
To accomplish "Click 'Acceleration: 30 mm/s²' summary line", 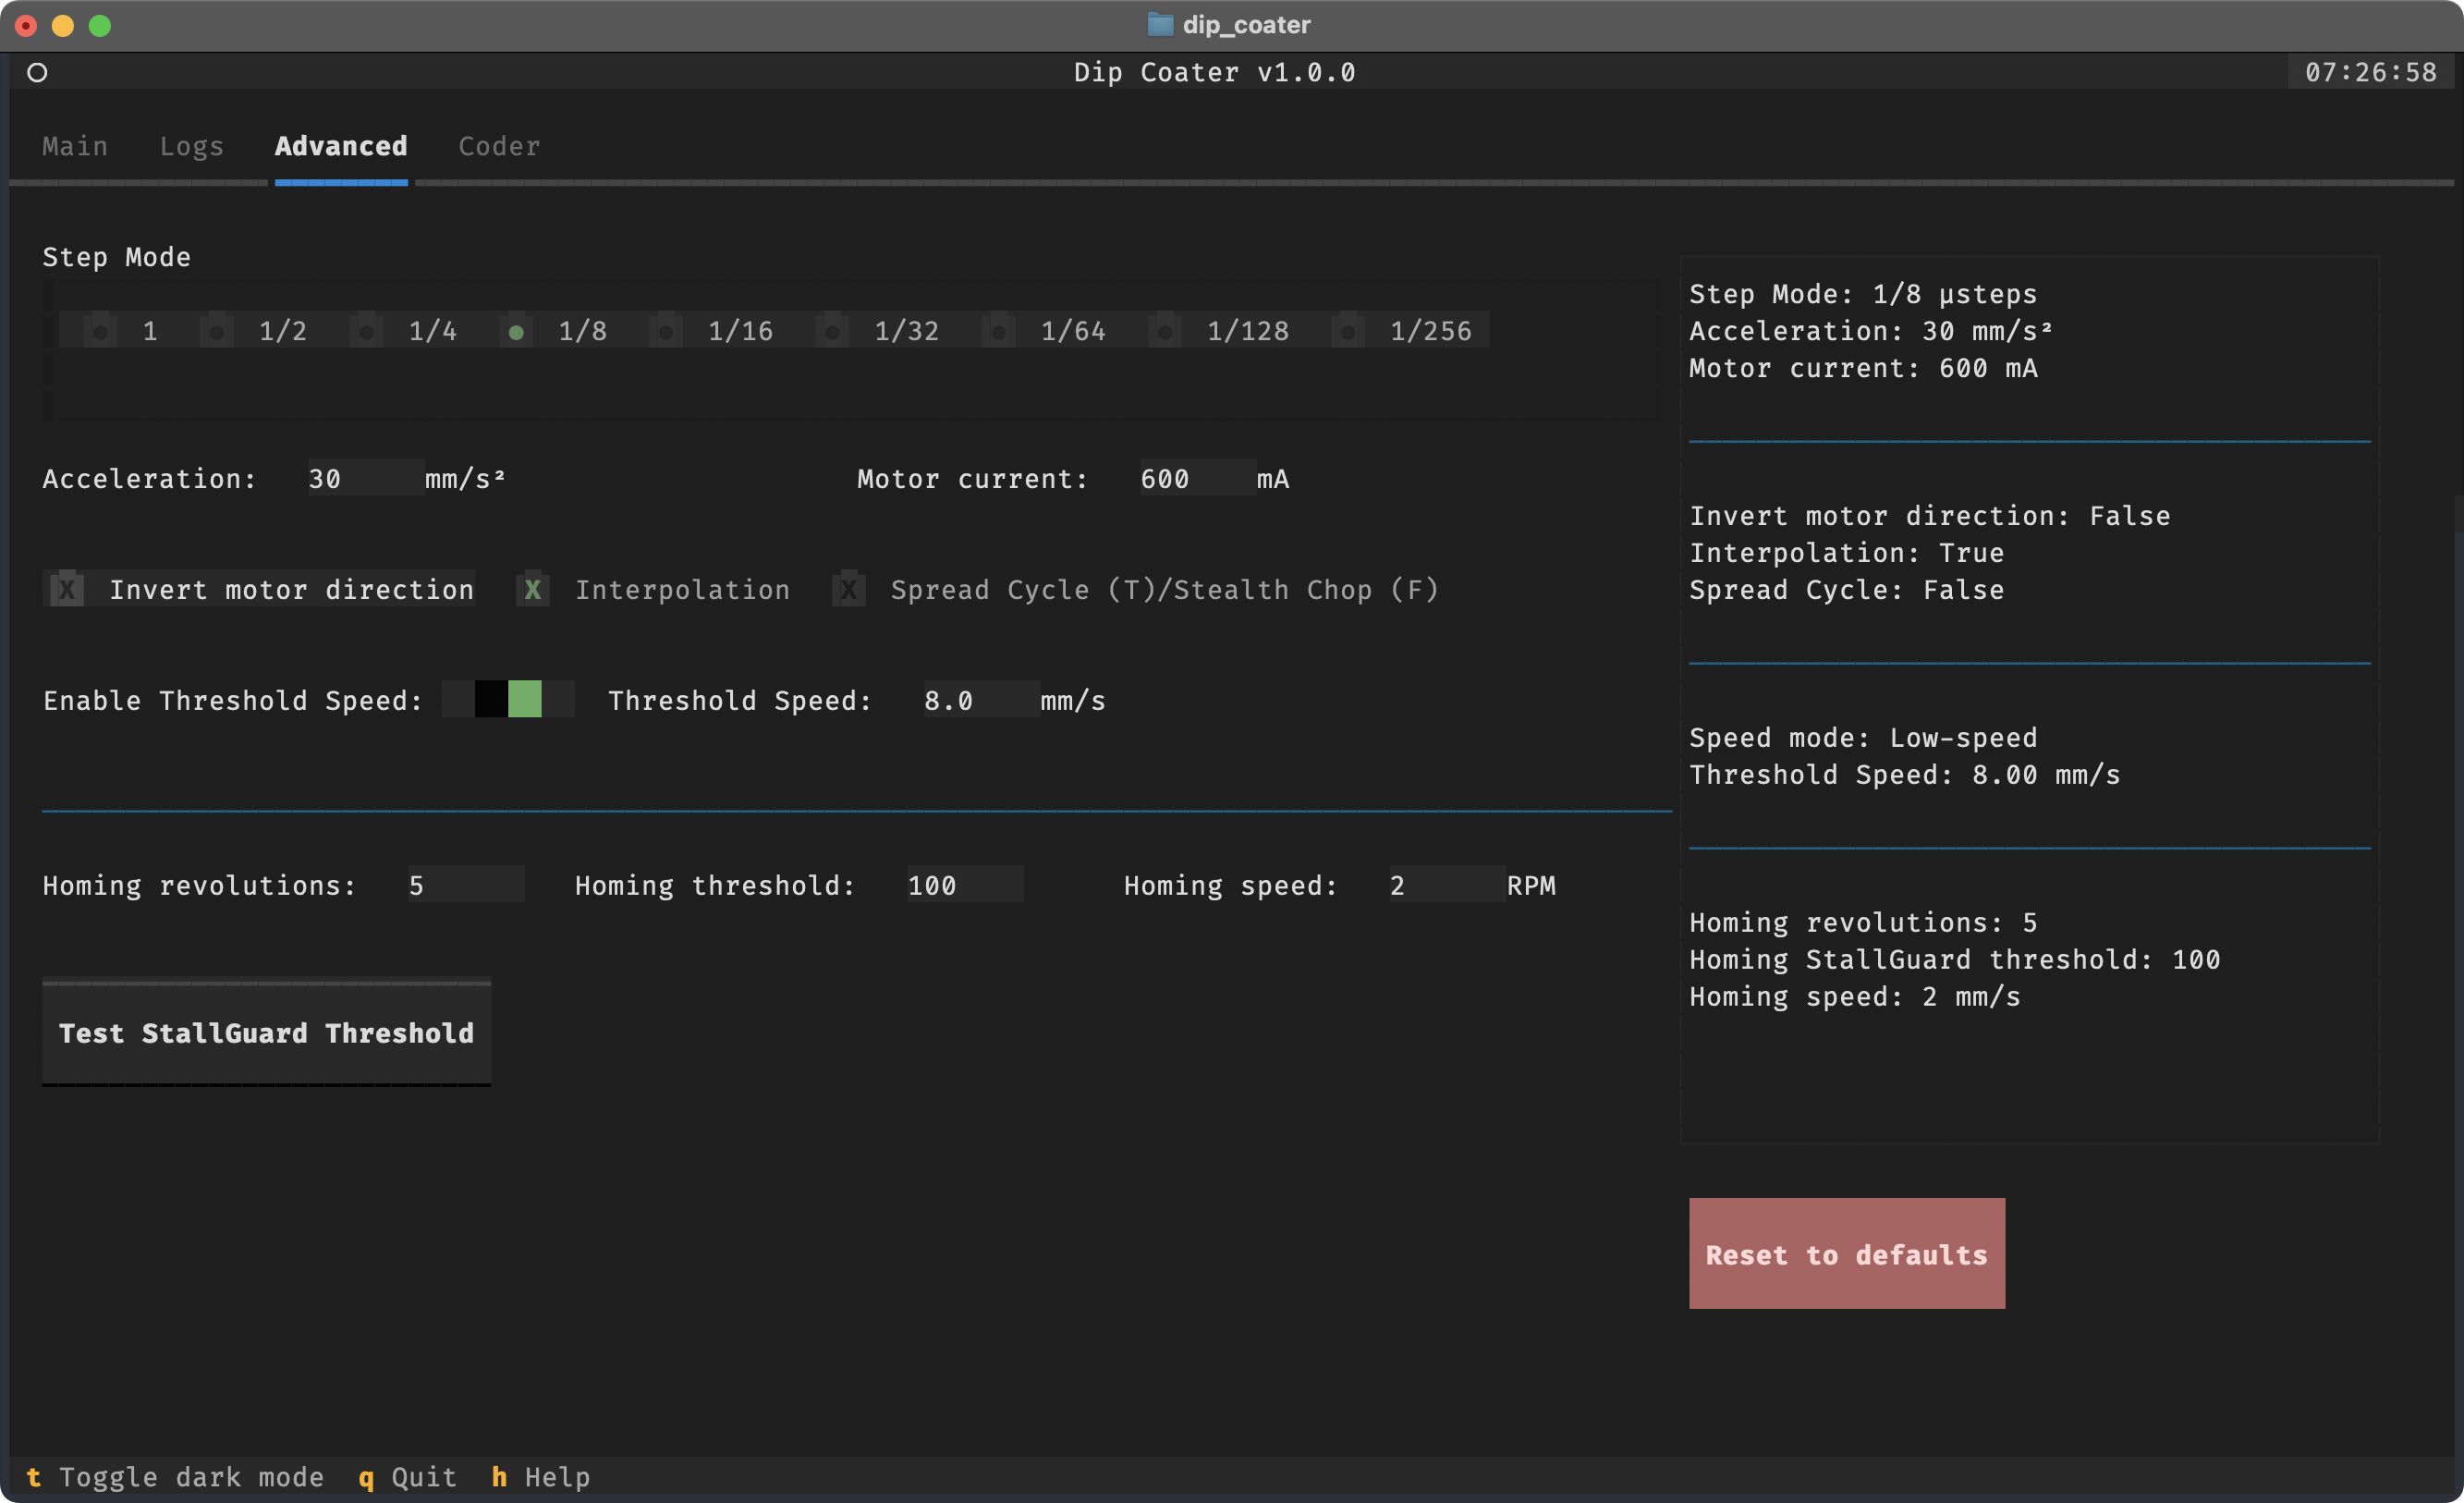I will [1872, 331].
